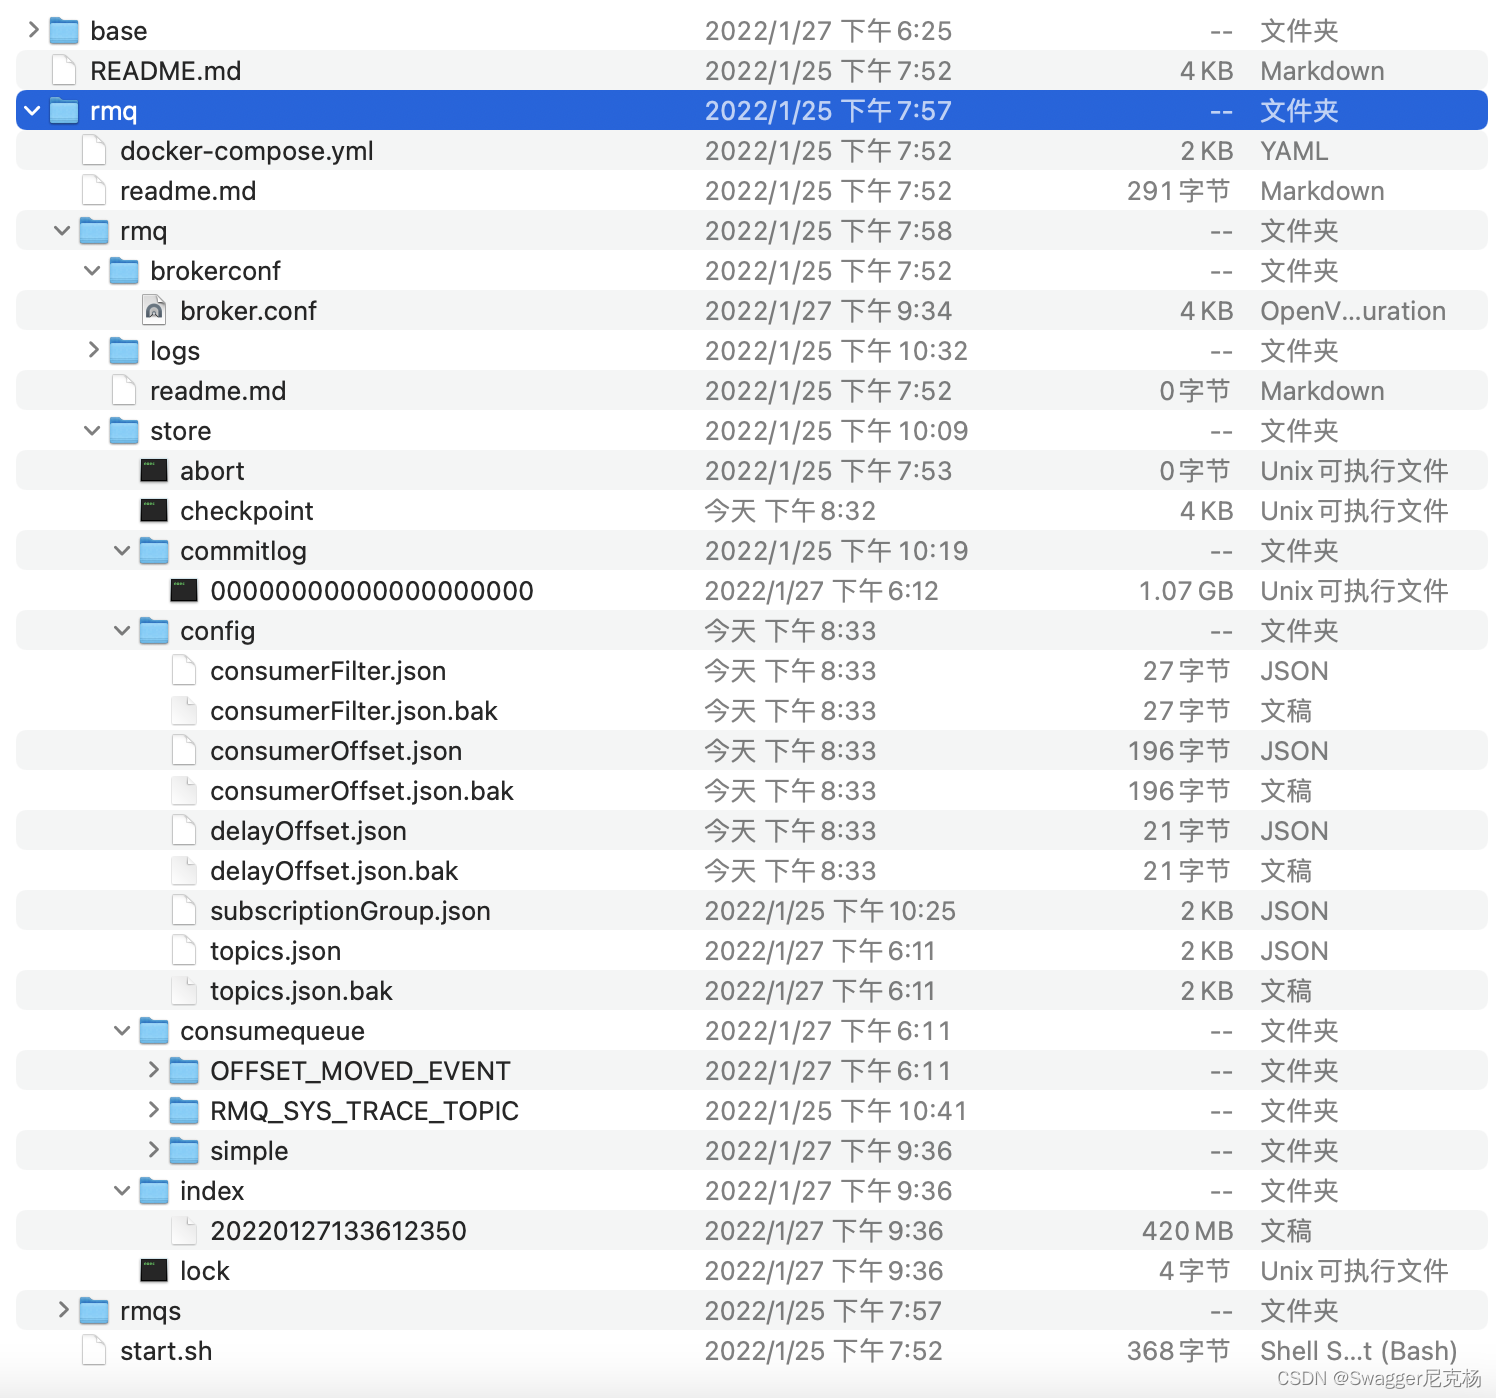Click the 00000000000000000000 executable icon

[x=184, y=590]
